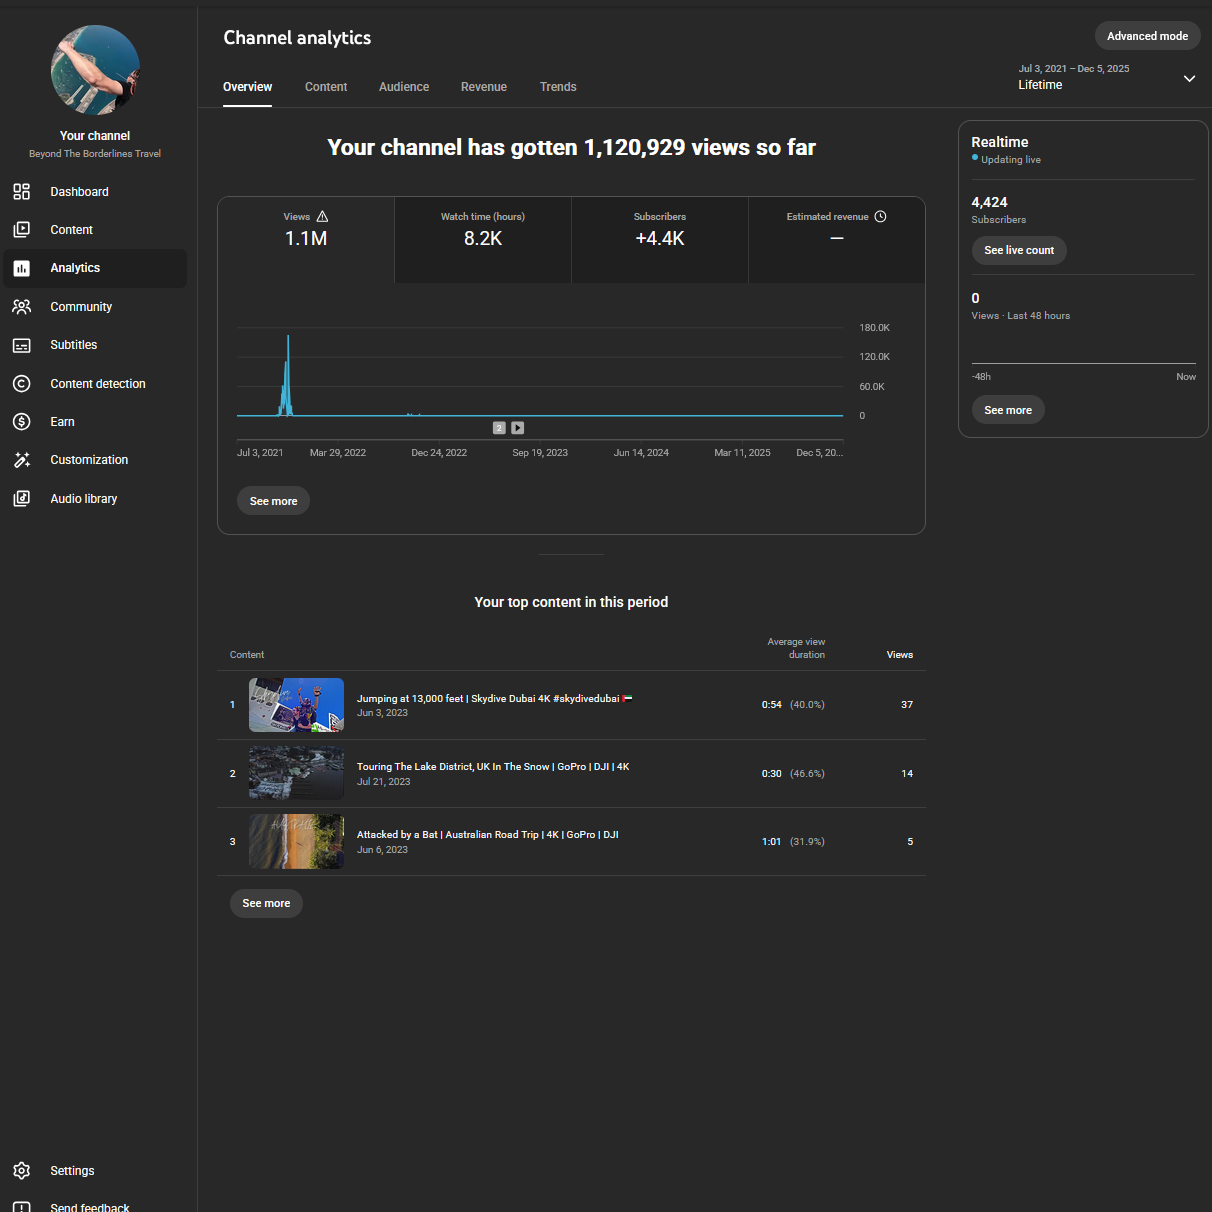Switch to the Audience tab
This screenshot has height=1212, width=1212.
404,87
